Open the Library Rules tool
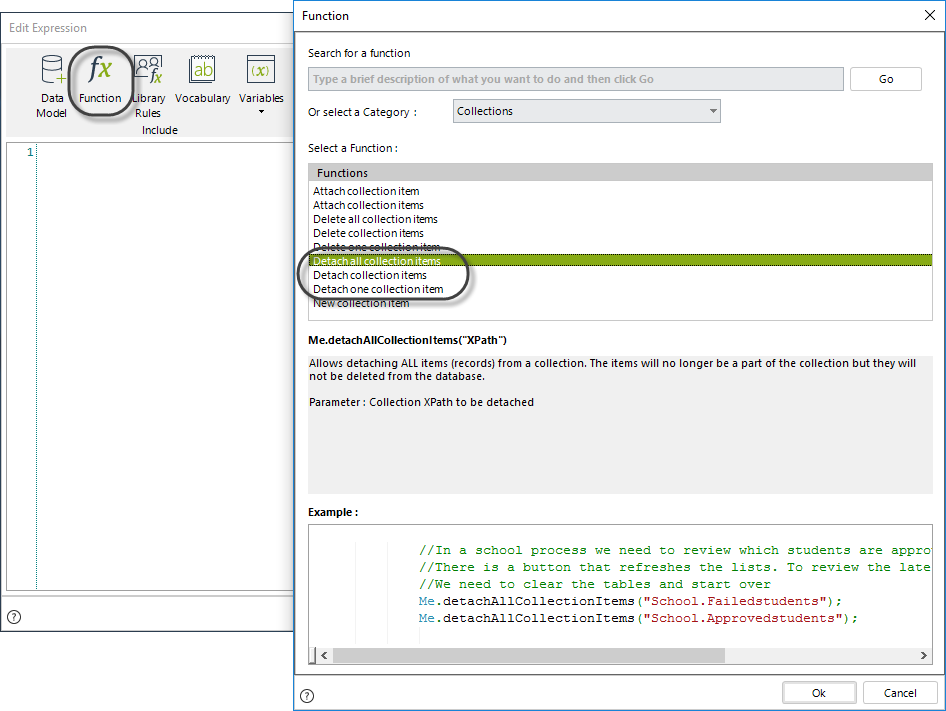946x711 pixels. [x=148, y=70]
